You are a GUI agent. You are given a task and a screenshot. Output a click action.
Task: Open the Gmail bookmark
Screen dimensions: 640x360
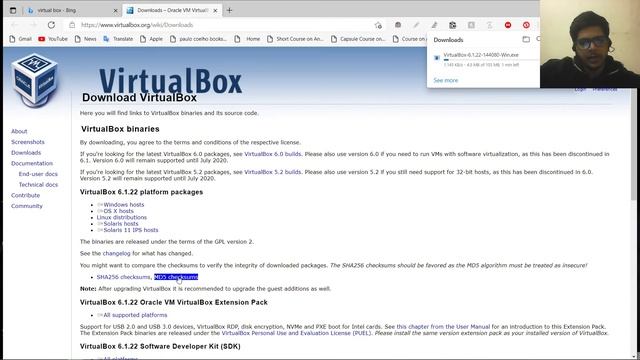tap(20, 39)
